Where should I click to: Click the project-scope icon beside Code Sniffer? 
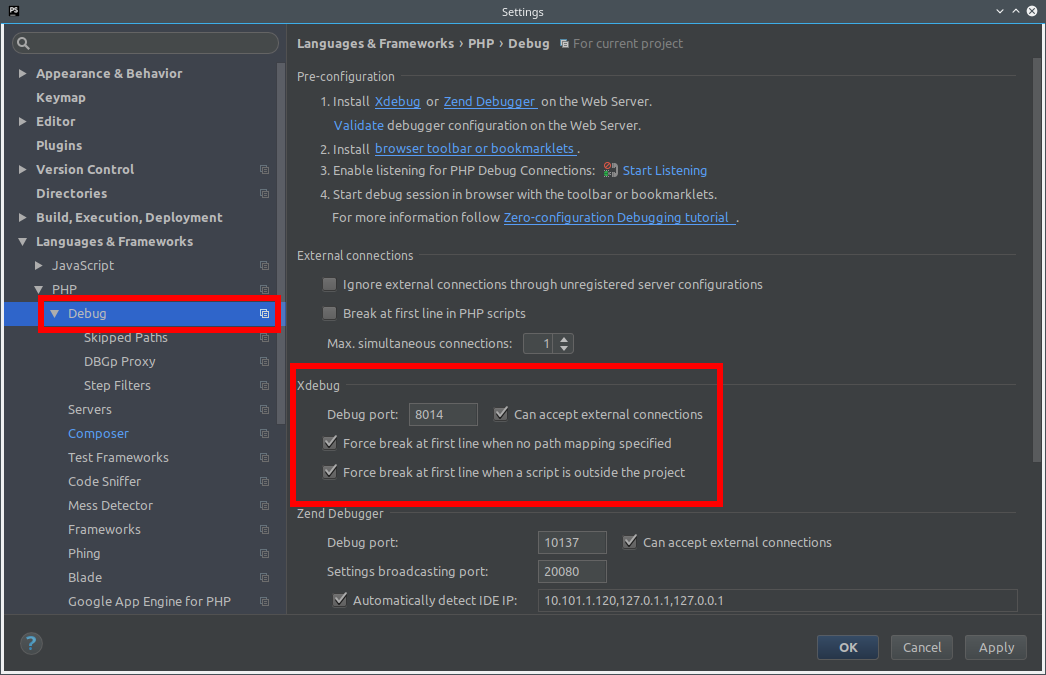(x=264, y=482)
